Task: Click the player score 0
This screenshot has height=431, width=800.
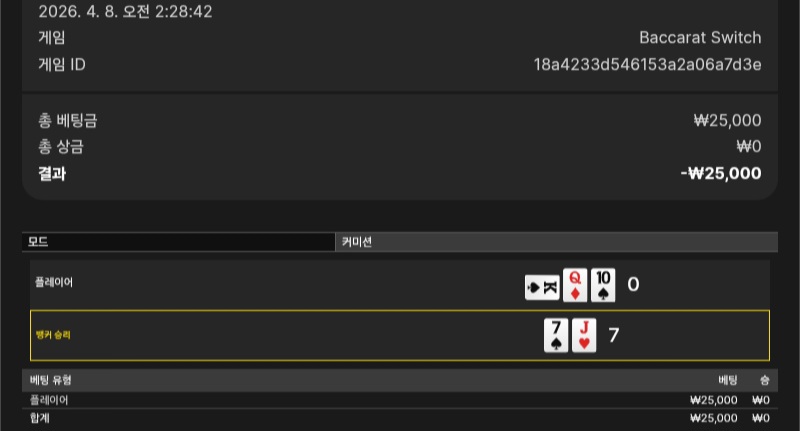Action: [x=633, y=285]
